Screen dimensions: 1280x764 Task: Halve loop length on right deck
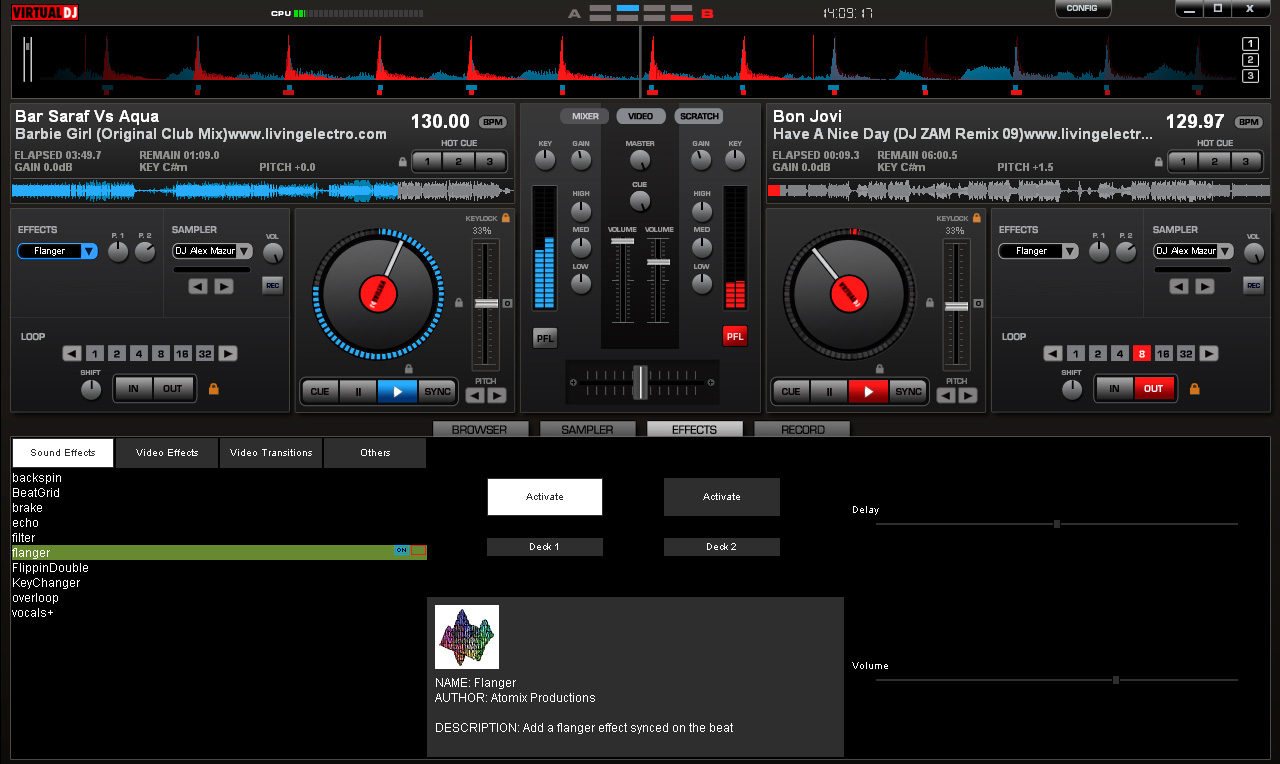[1053, 353]
